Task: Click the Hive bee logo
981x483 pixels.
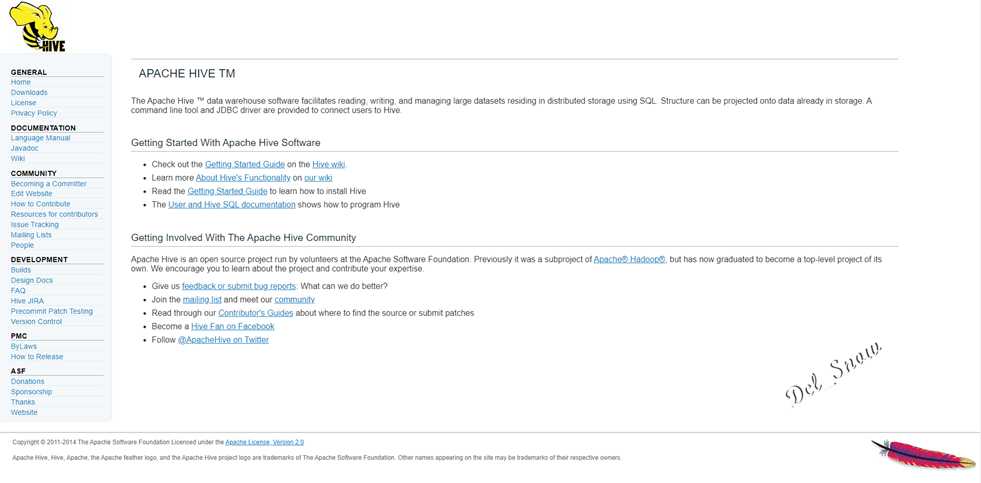Action: coord(37,26)
